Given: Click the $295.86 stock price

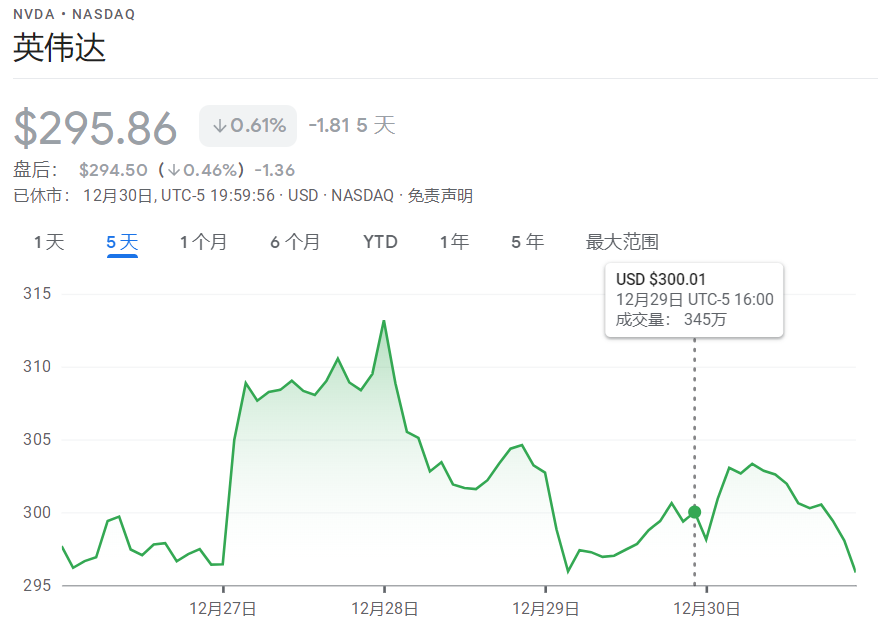Looking at the screenshot, I should tap(95, 128).
